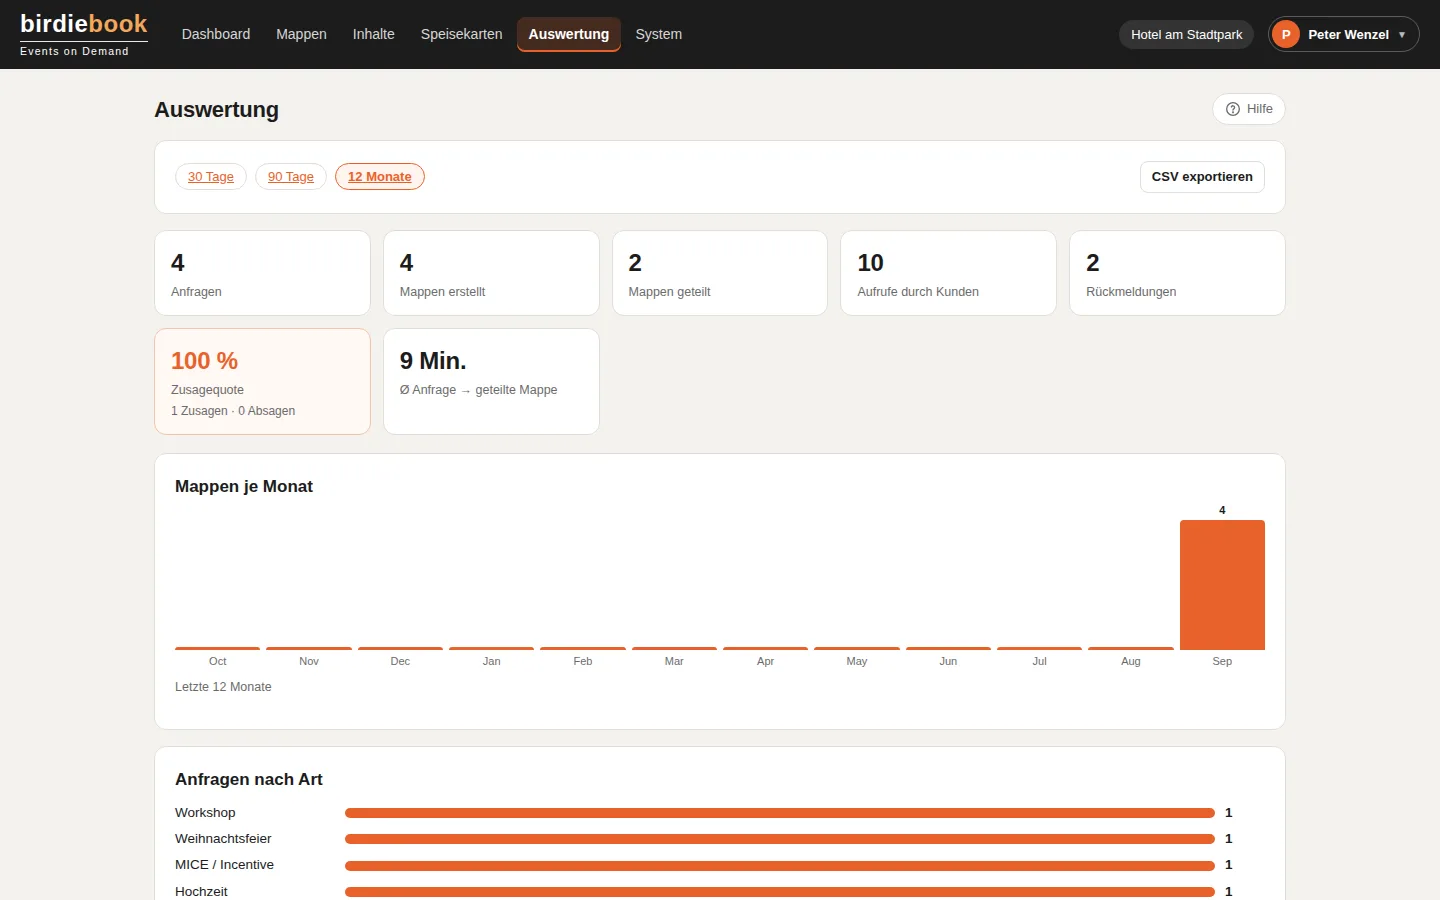Click the Weihnachtsfeier progress bar
1440x900 pixels.
tap(780, 839)
